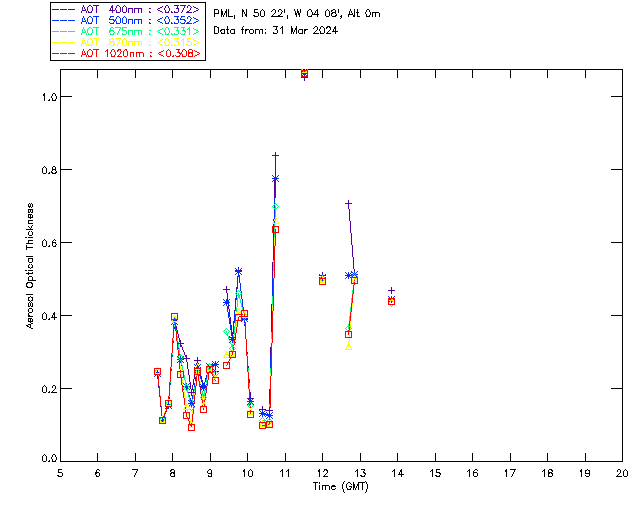Click the x-axis label 8
Screen dimensions: 640x512
pyautogui.click(x=173, y=473)
